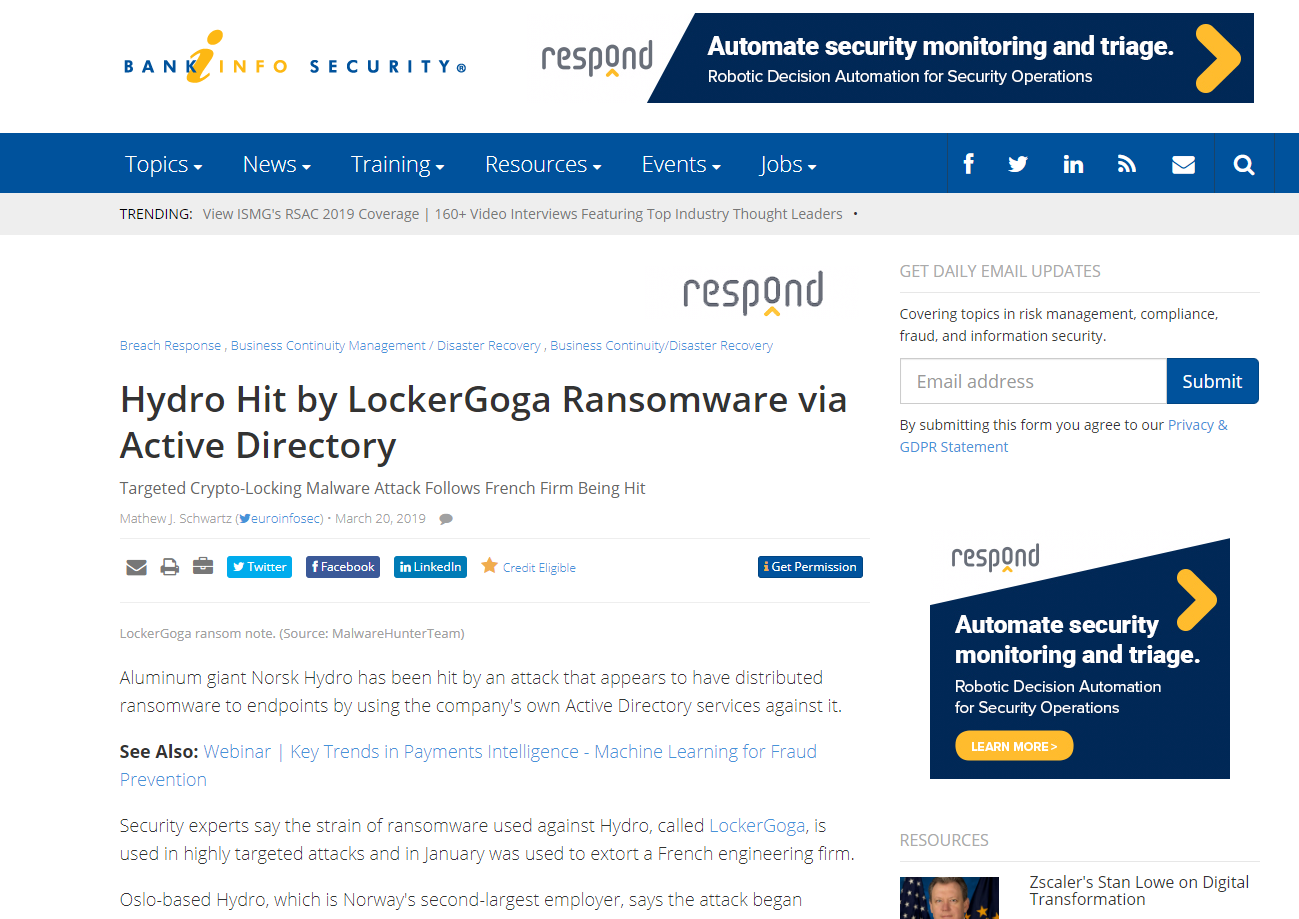
Task: Open the Business Continuity/Disaster Recovery link
Action: point(661,345)
